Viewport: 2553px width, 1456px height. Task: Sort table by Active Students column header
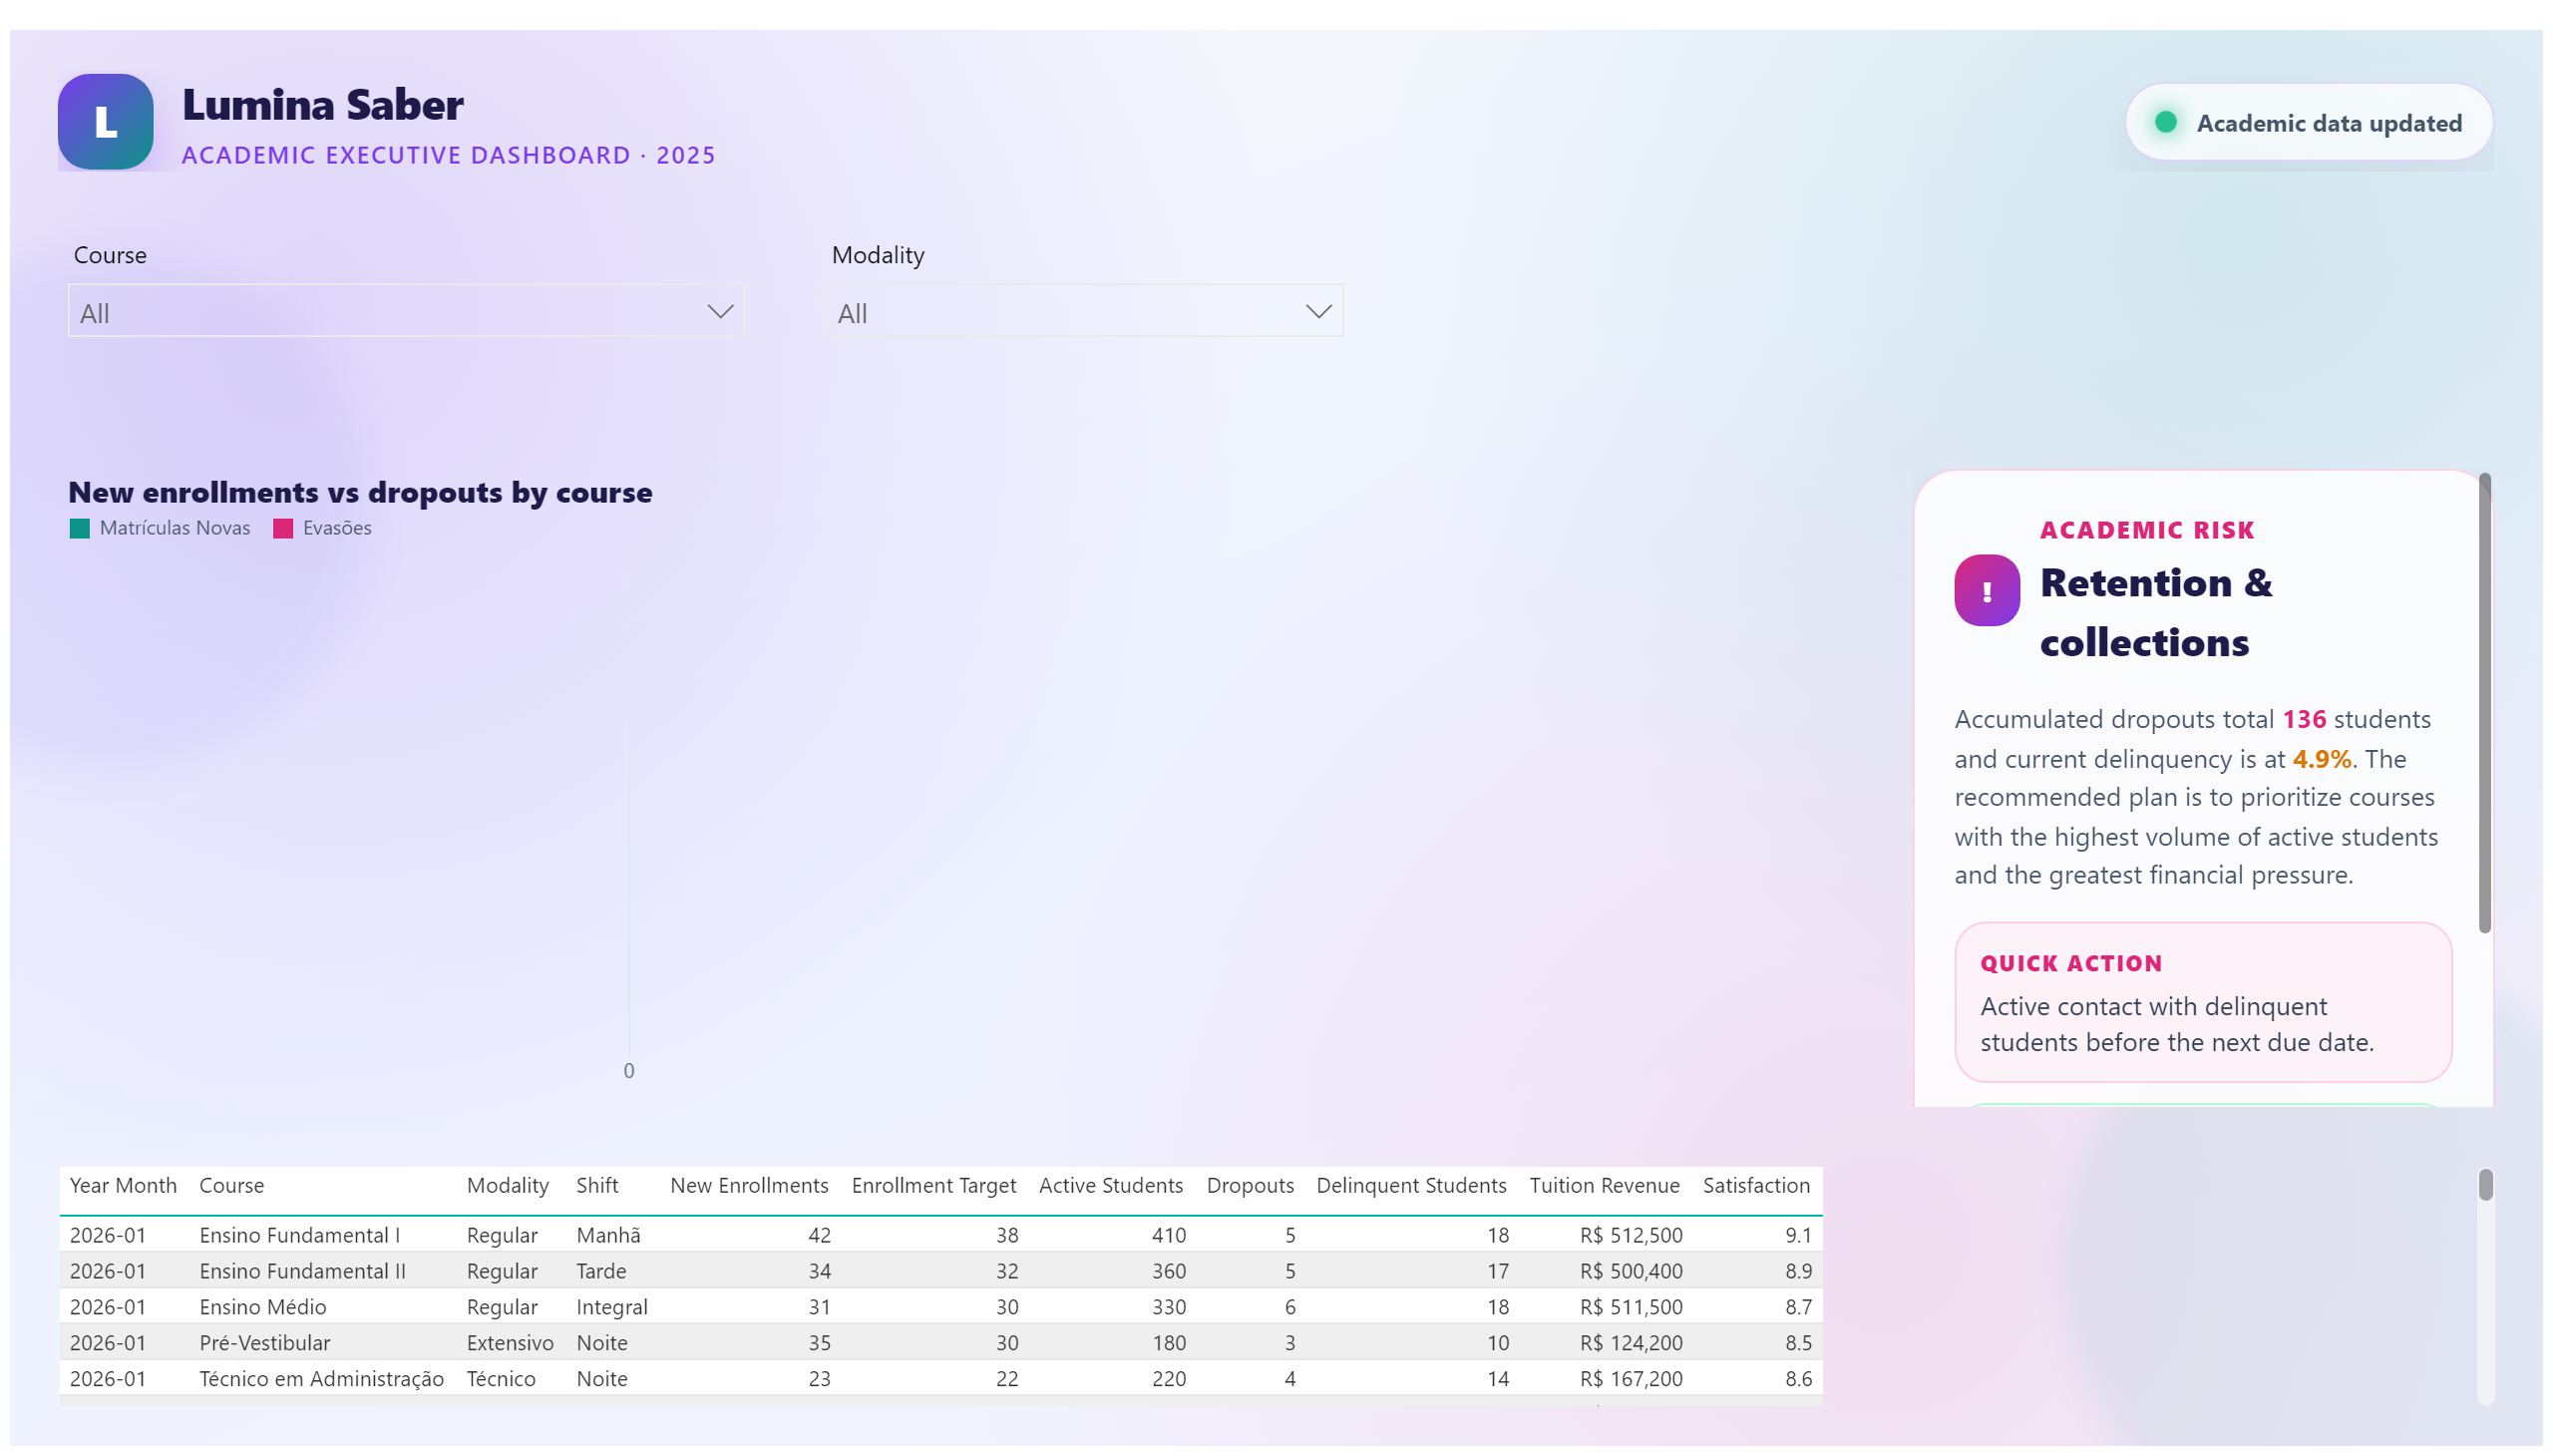[x=1110, y=1185]
